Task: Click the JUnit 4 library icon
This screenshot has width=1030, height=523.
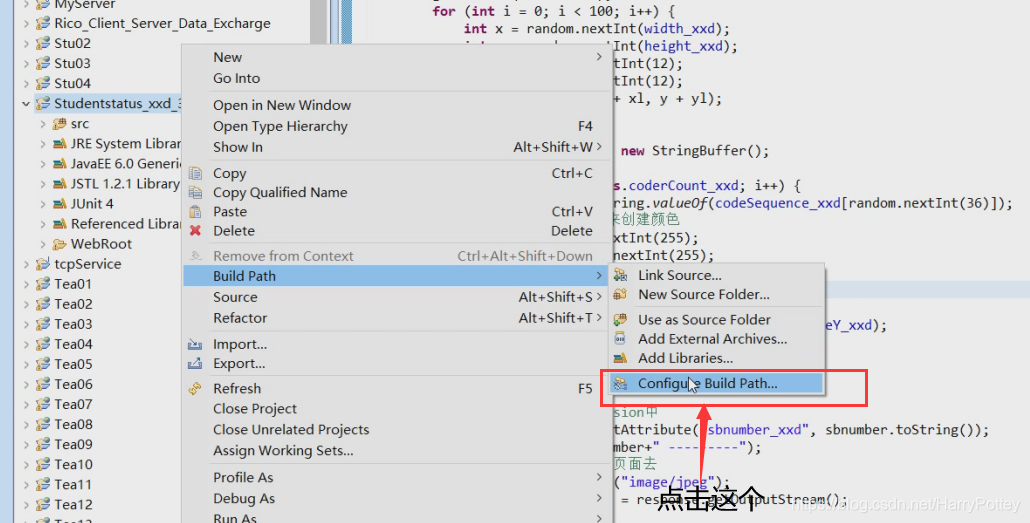Action: (x=60, y=204)
